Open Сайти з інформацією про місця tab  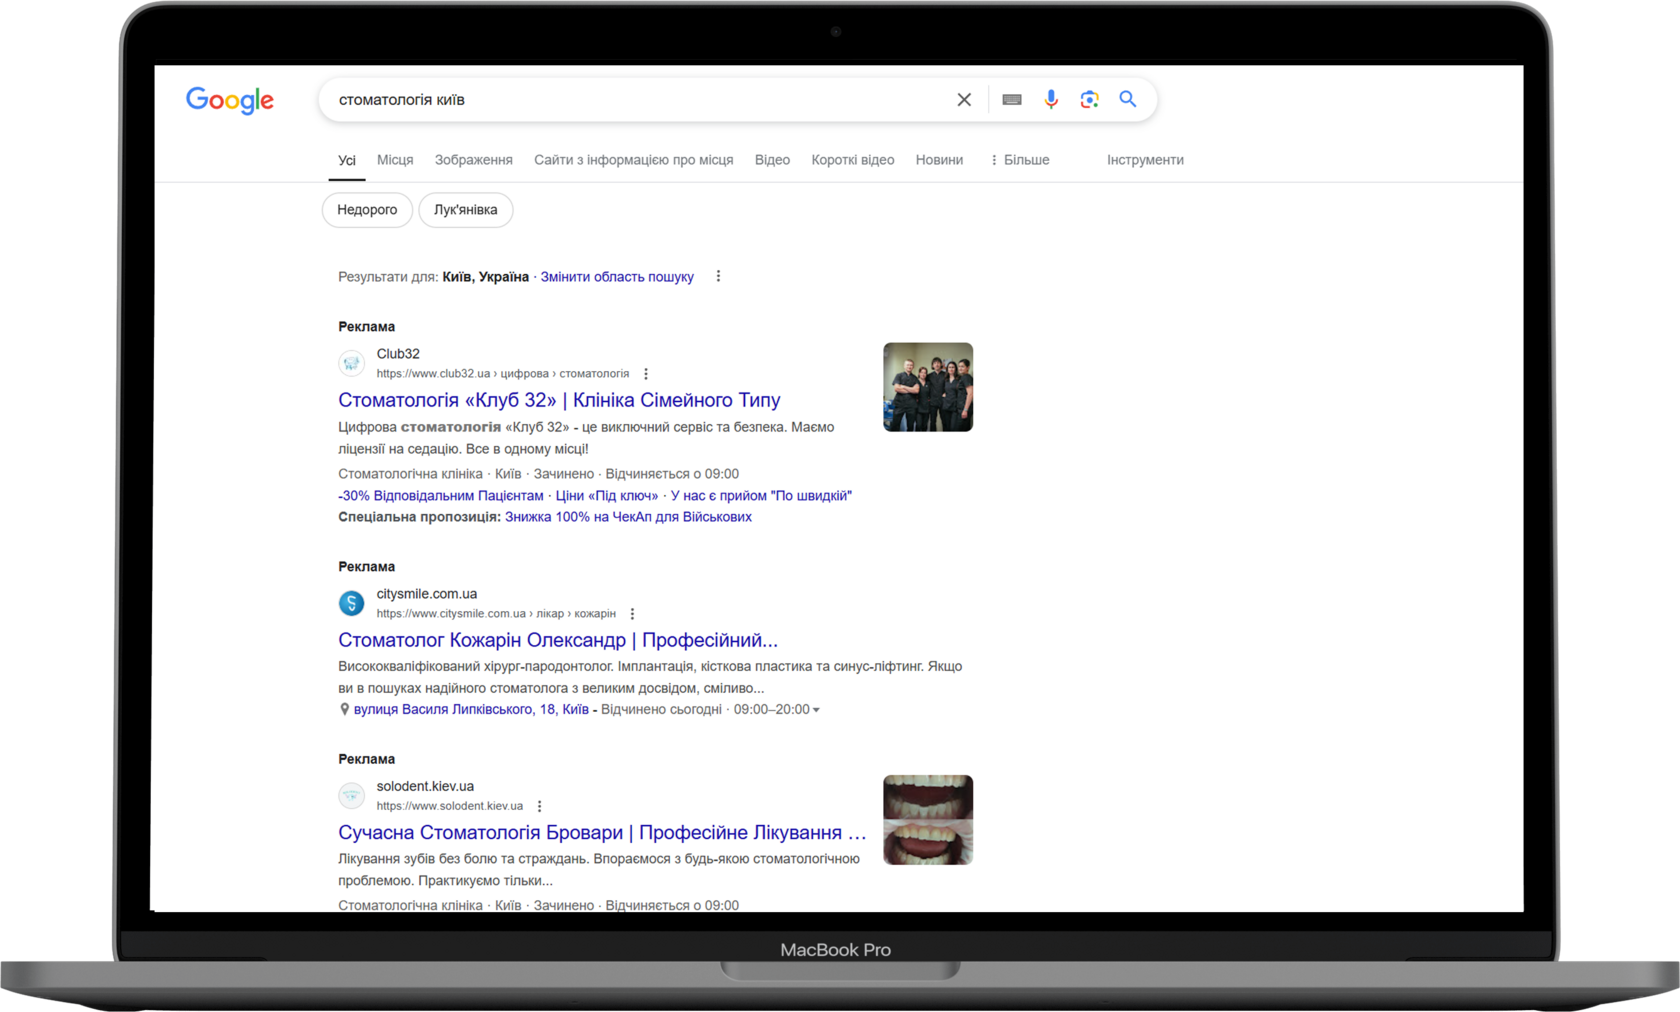(634, 160)
